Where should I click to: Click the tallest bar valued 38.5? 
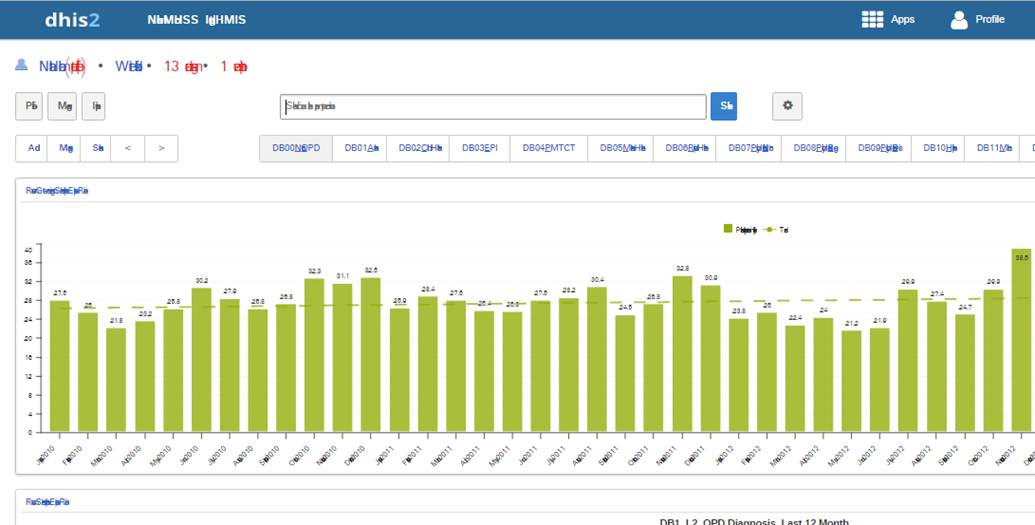1021,340
